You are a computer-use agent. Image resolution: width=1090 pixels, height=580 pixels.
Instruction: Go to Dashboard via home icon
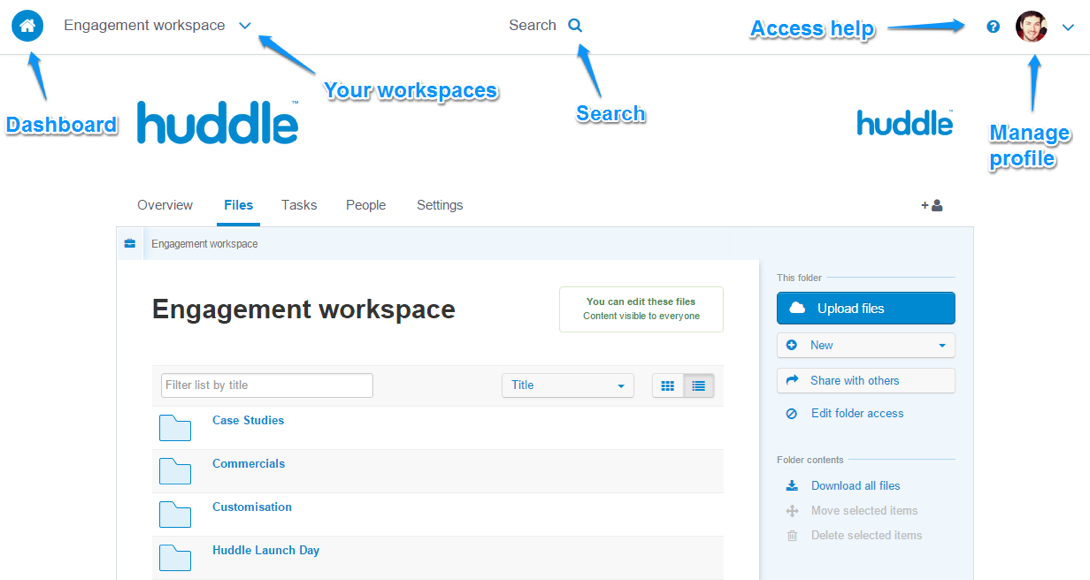click(27, 26)
